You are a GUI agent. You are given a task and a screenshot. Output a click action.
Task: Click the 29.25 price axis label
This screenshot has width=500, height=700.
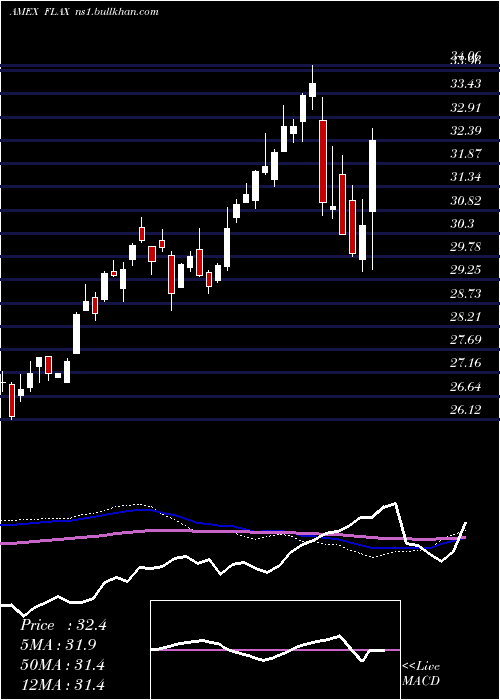466,270
